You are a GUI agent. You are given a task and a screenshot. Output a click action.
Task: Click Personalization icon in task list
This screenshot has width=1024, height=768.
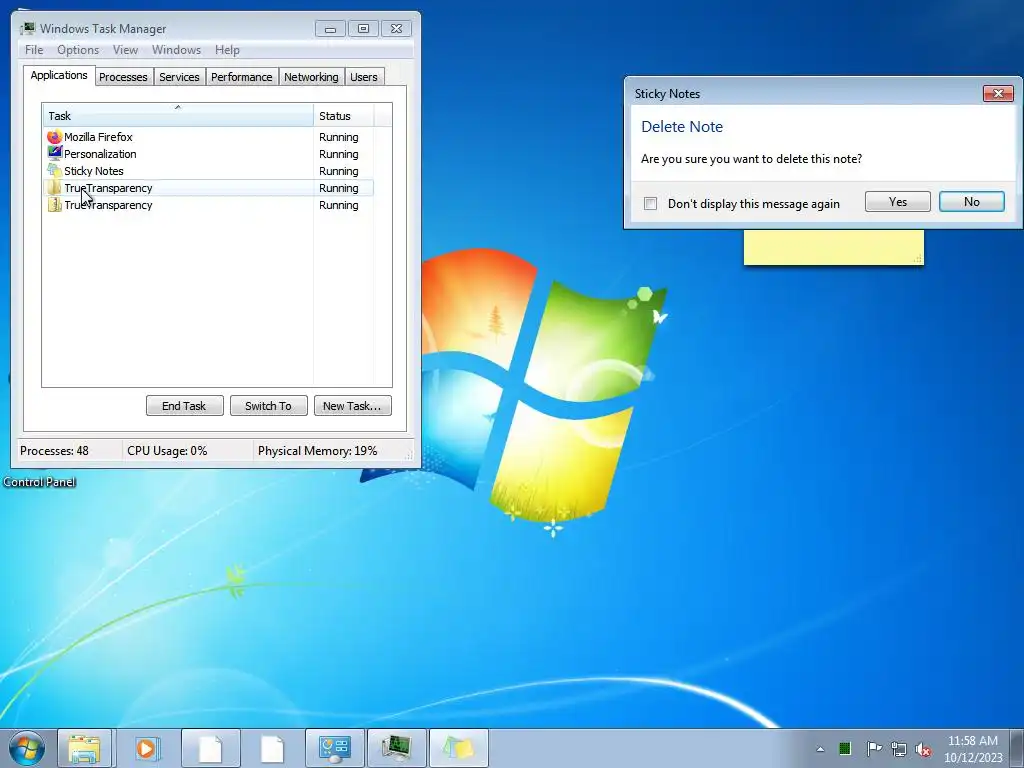click(x=54, y=153)
